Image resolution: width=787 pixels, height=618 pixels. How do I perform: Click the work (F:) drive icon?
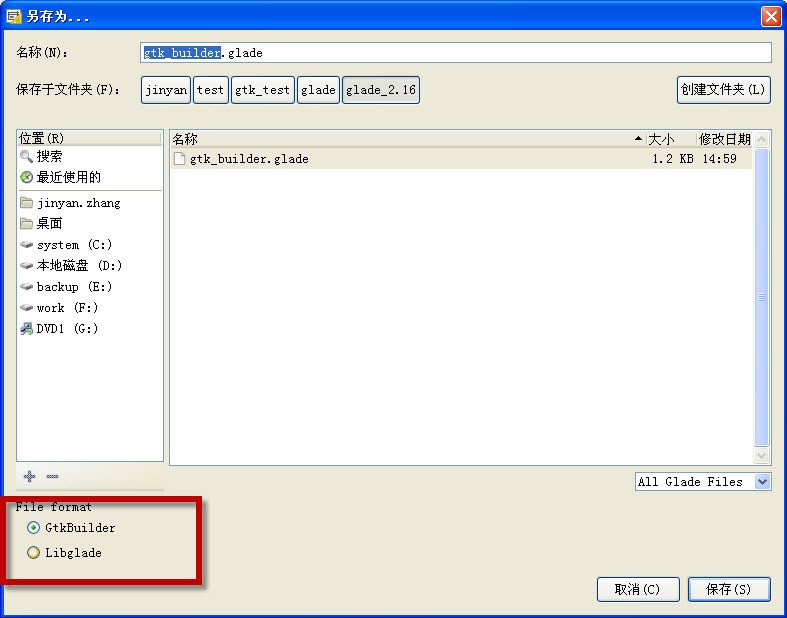click(x=26, y=308)
